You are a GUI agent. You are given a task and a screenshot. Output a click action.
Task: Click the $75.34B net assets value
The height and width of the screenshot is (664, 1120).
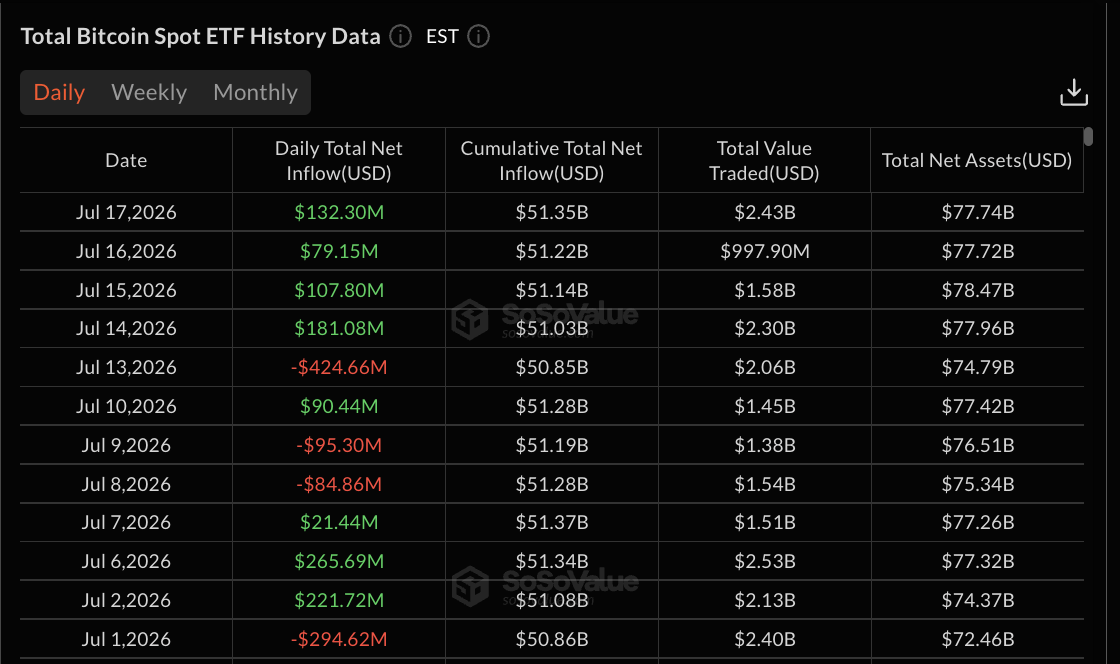(978, 484)
